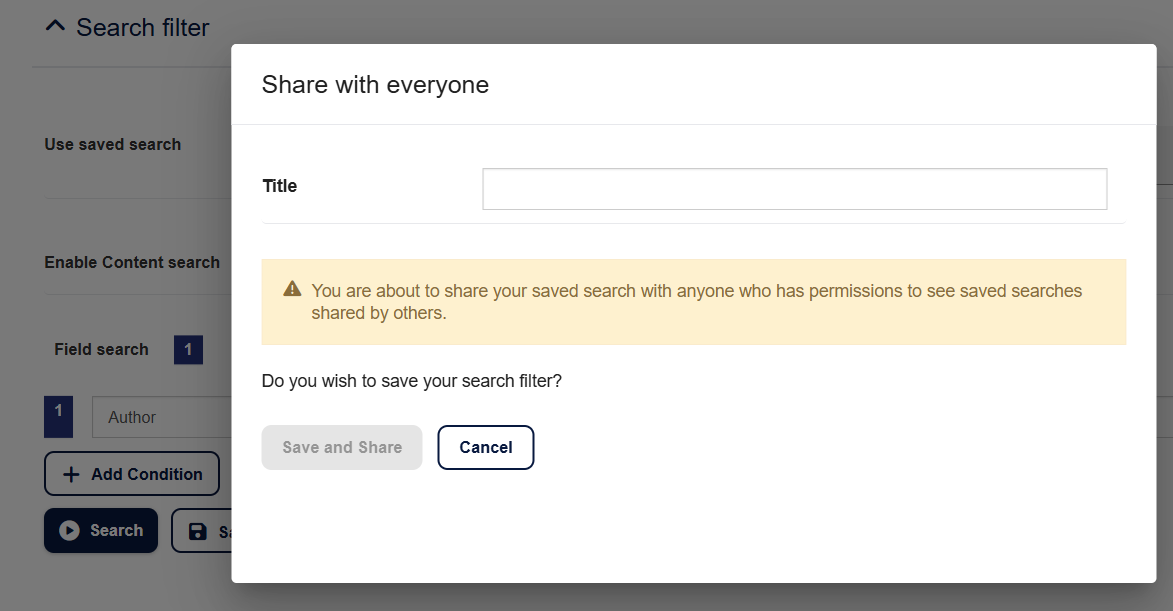The image size is (1173, 611).
Task: Focus the Title input field
Action: point(794,189)
